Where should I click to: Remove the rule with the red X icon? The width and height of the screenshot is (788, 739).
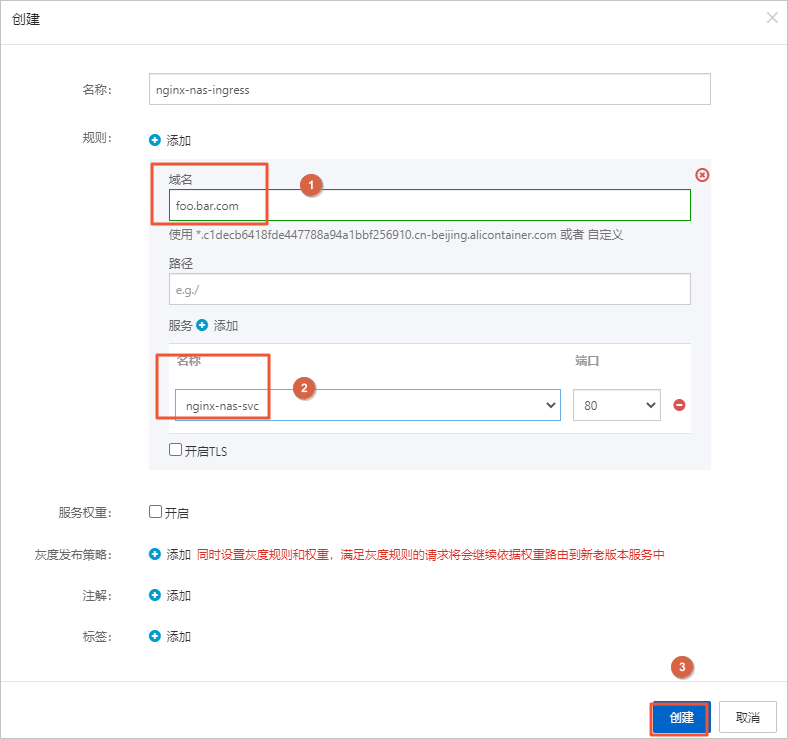[702, 175]
